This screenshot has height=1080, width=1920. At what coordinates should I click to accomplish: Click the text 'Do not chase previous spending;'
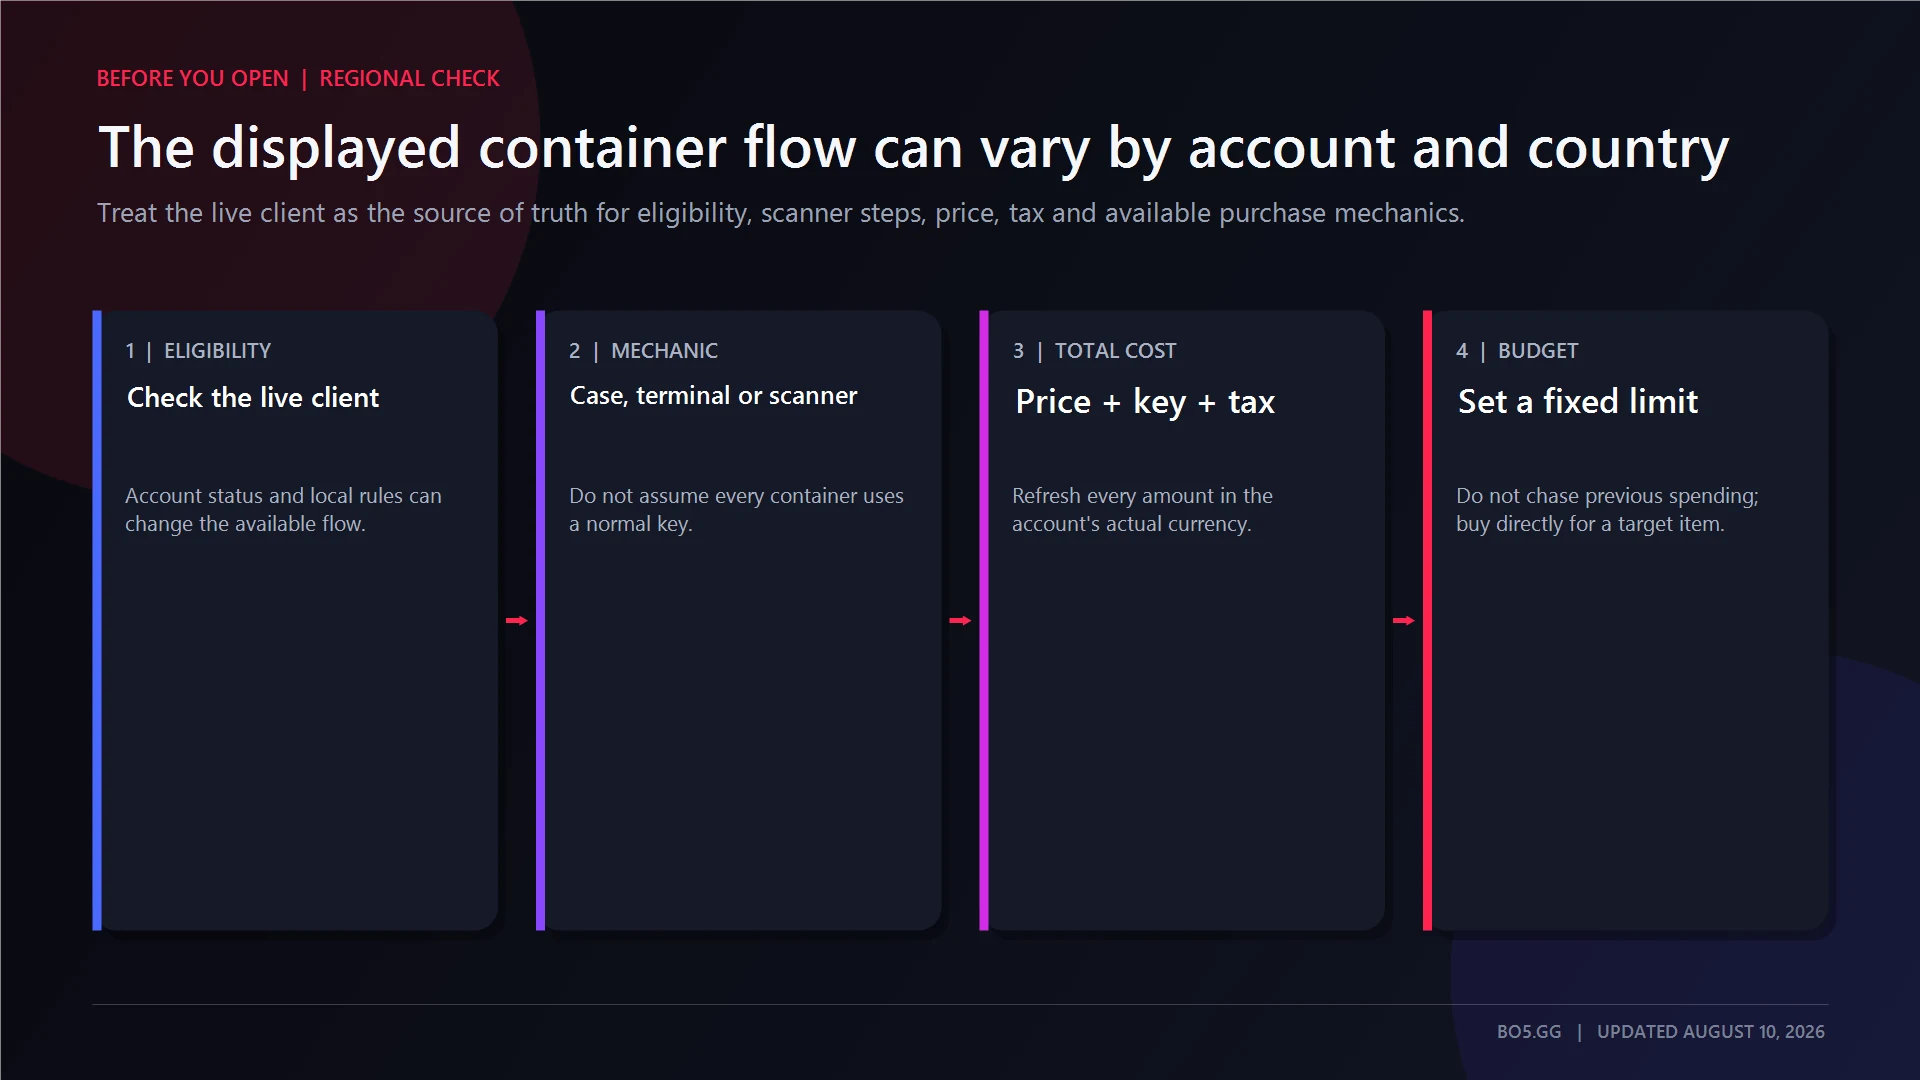(1607, 496)
